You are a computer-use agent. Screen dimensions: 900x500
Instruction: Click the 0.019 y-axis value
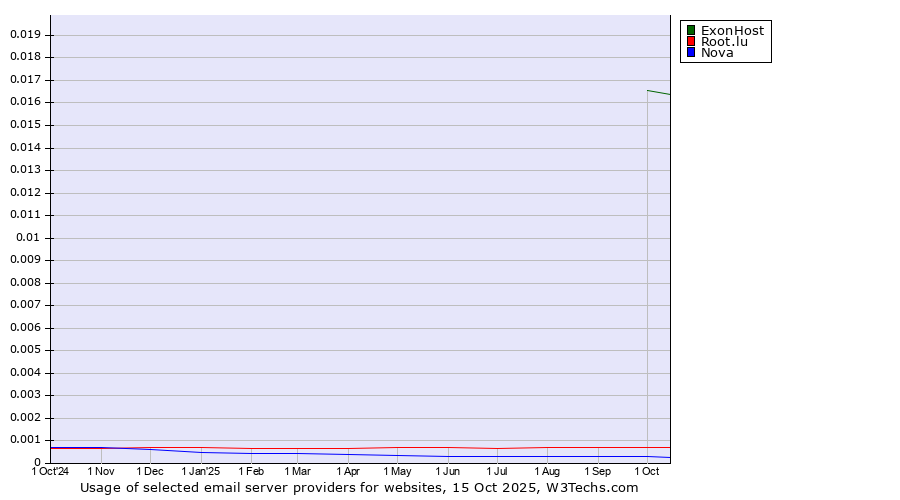tap(25, 34)
